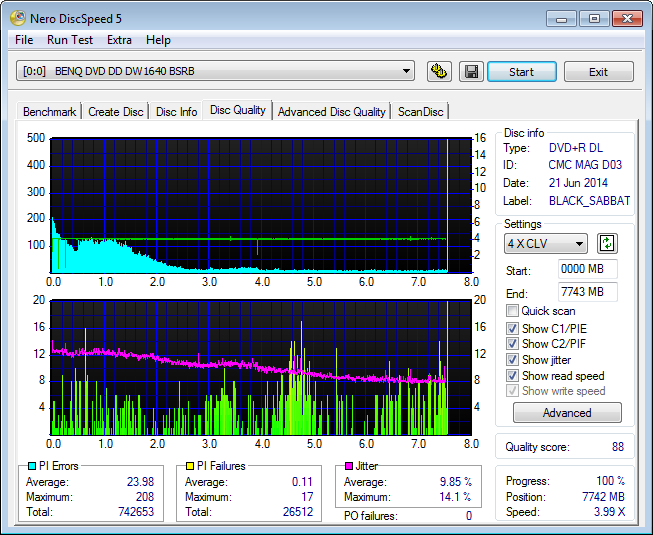Open the options settings icon next to drive list
The height and width of the screenshot is (535, 653).
(439, 72)
